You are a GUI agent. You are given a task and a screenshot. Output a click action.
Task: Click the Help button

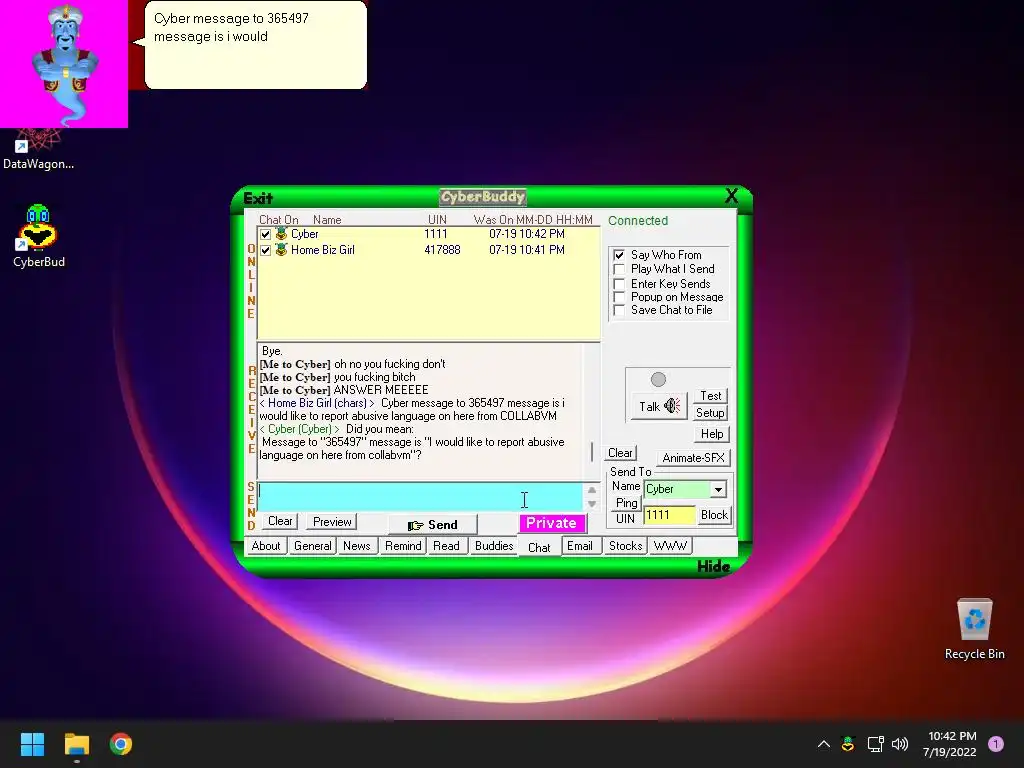click(x=711, y=434)
